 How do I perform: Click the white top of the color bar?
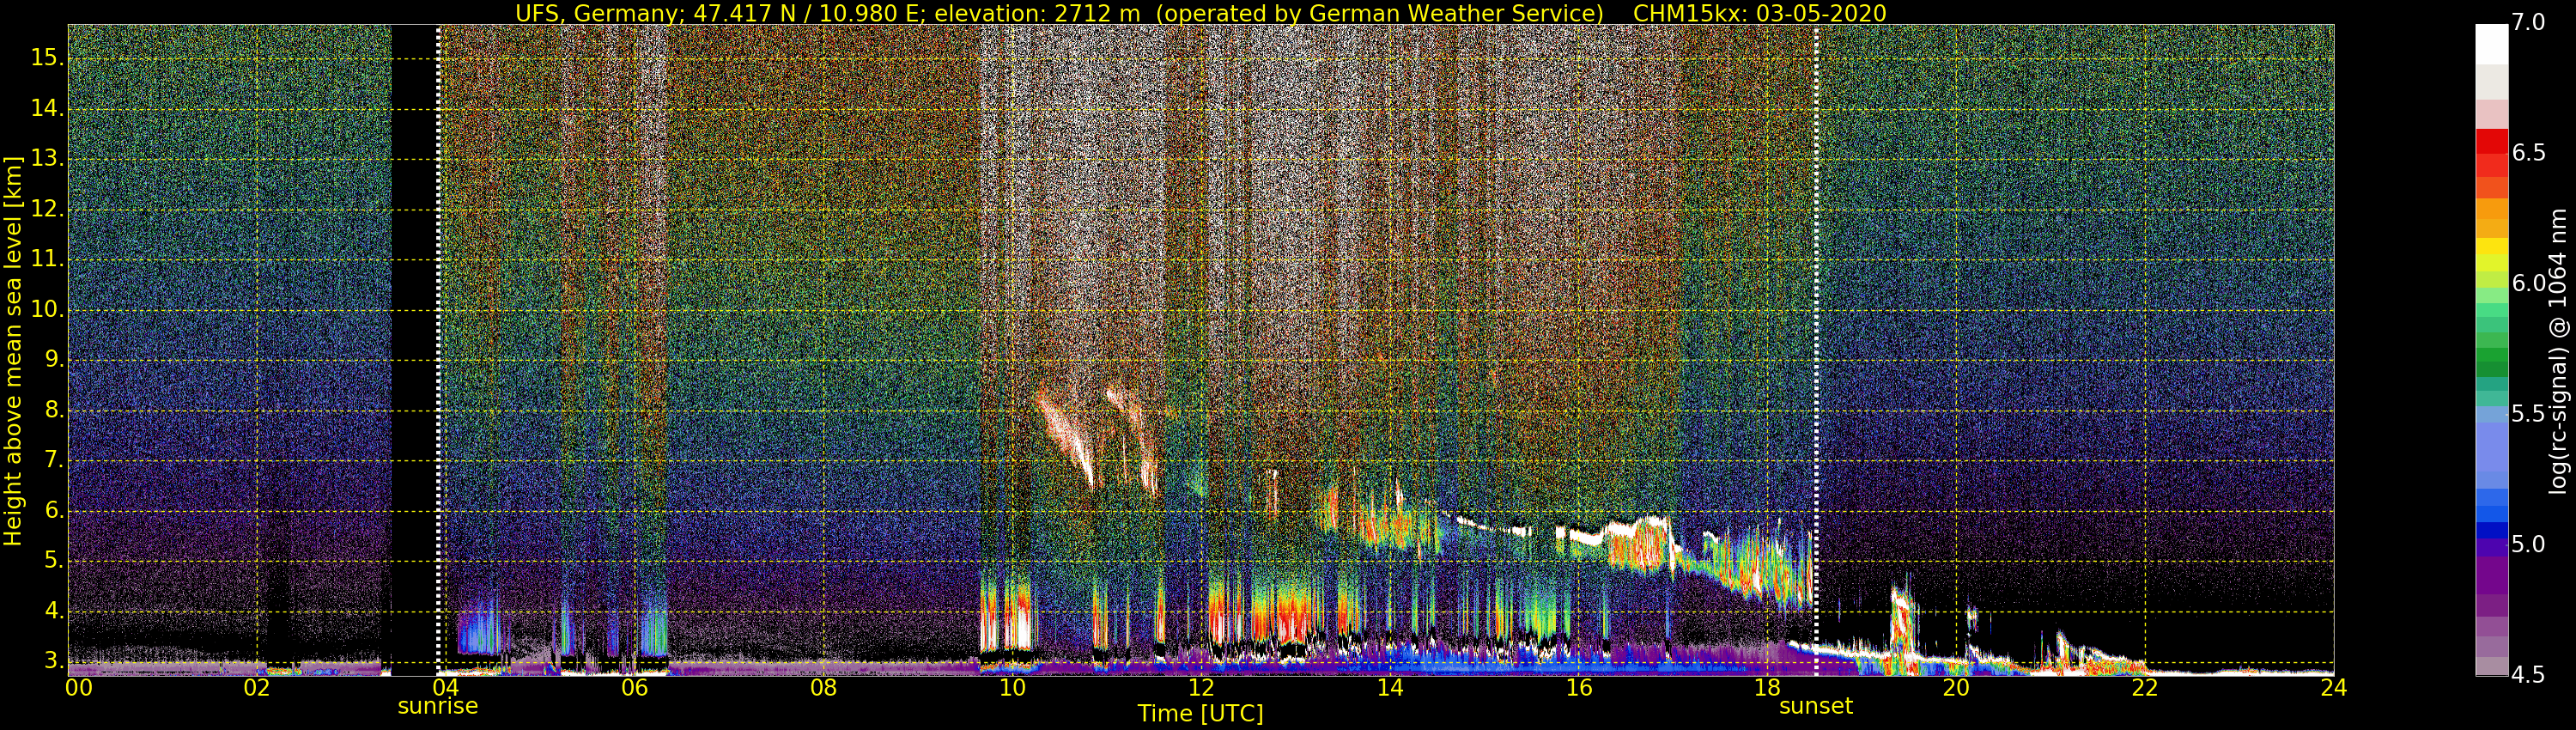tap(2491, 44)
